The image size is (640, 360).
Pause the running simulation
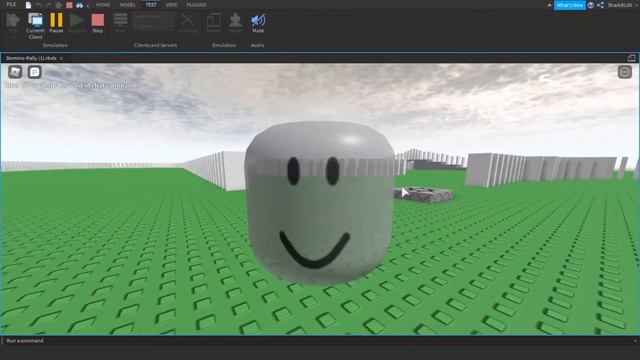[56, 22]
